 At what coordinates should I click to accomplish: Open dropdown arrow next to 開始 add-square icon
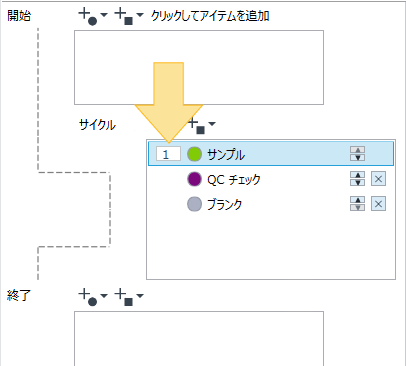[x=140, y=15]
